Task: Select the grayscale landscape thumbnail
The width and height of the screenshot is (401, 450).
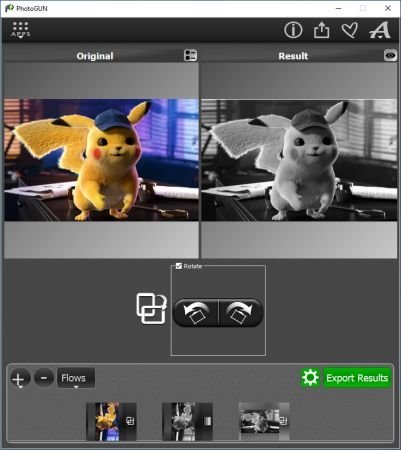Action: [x=264, y=421]
